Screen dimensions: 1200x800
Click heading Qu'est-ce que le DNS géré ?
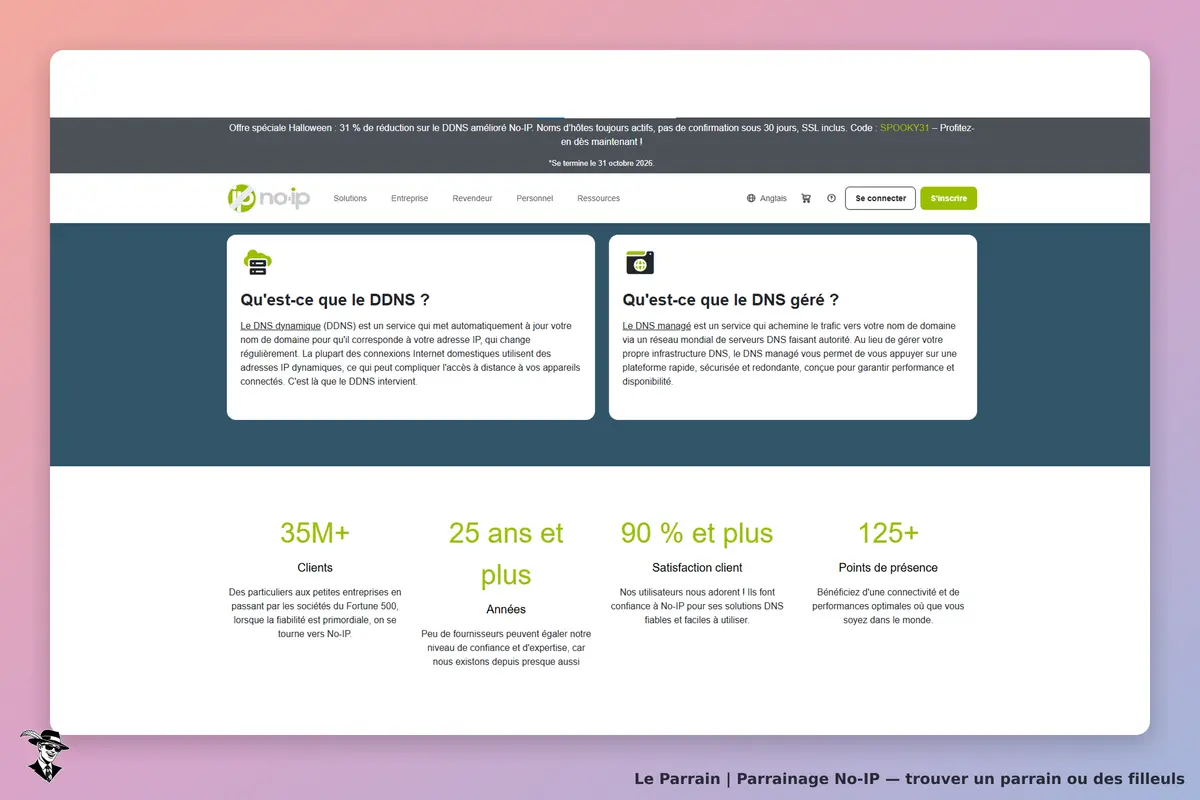click(731, 299)
